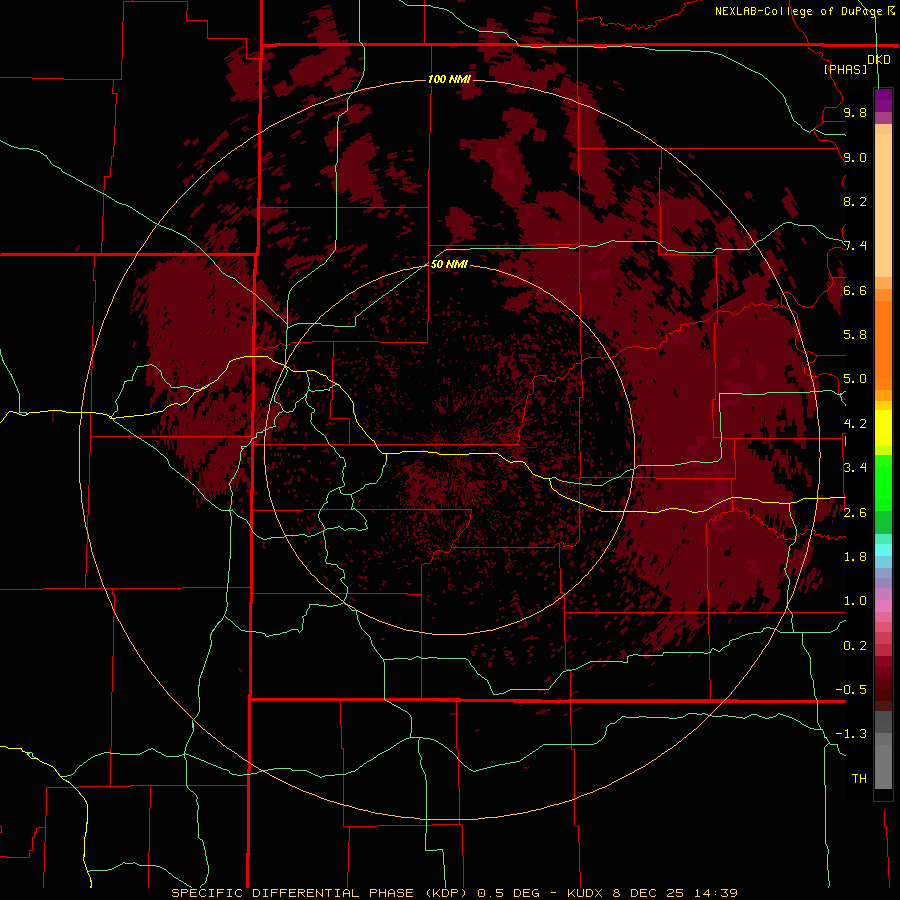Image resolution: width=900 pixels, height=900 pixels.
Task: Click the green segment of the color bar
Action: coord(883,483)
